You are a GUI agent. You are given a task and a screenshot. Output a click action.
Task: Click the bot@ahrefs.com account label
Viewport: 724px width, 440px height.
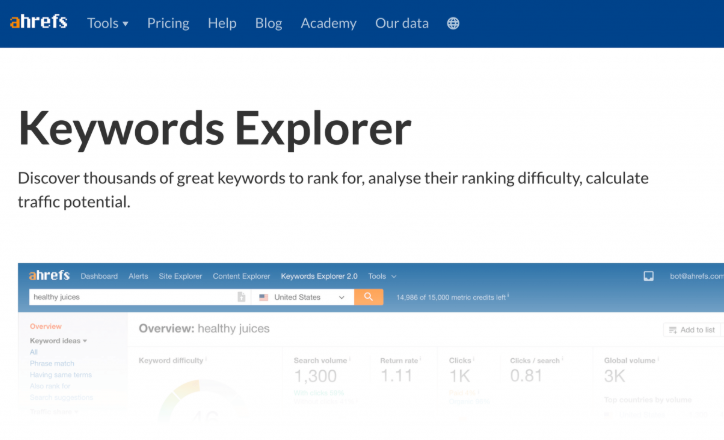tap(696, 276)
